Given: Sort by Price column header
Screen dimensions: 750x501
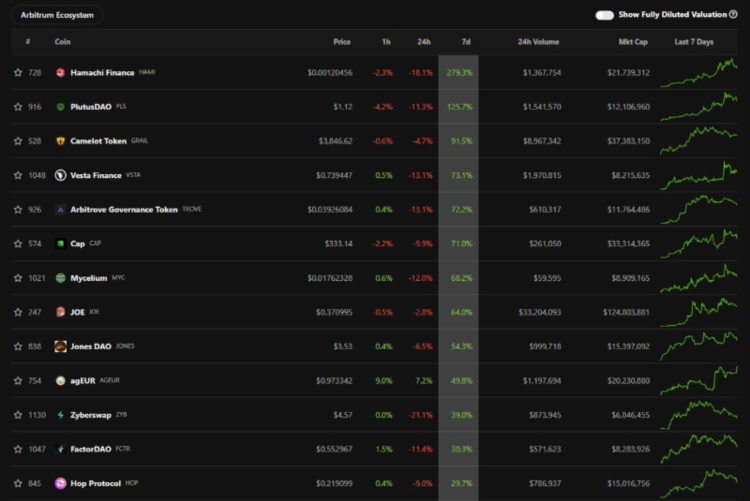Looking at the screenshot, I should point(342,42).
